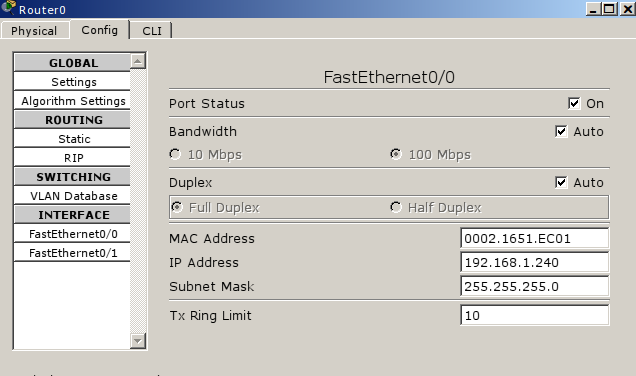636x376 pixels.
Task: Choose the Half Duplex option
Action: (396, 207)
